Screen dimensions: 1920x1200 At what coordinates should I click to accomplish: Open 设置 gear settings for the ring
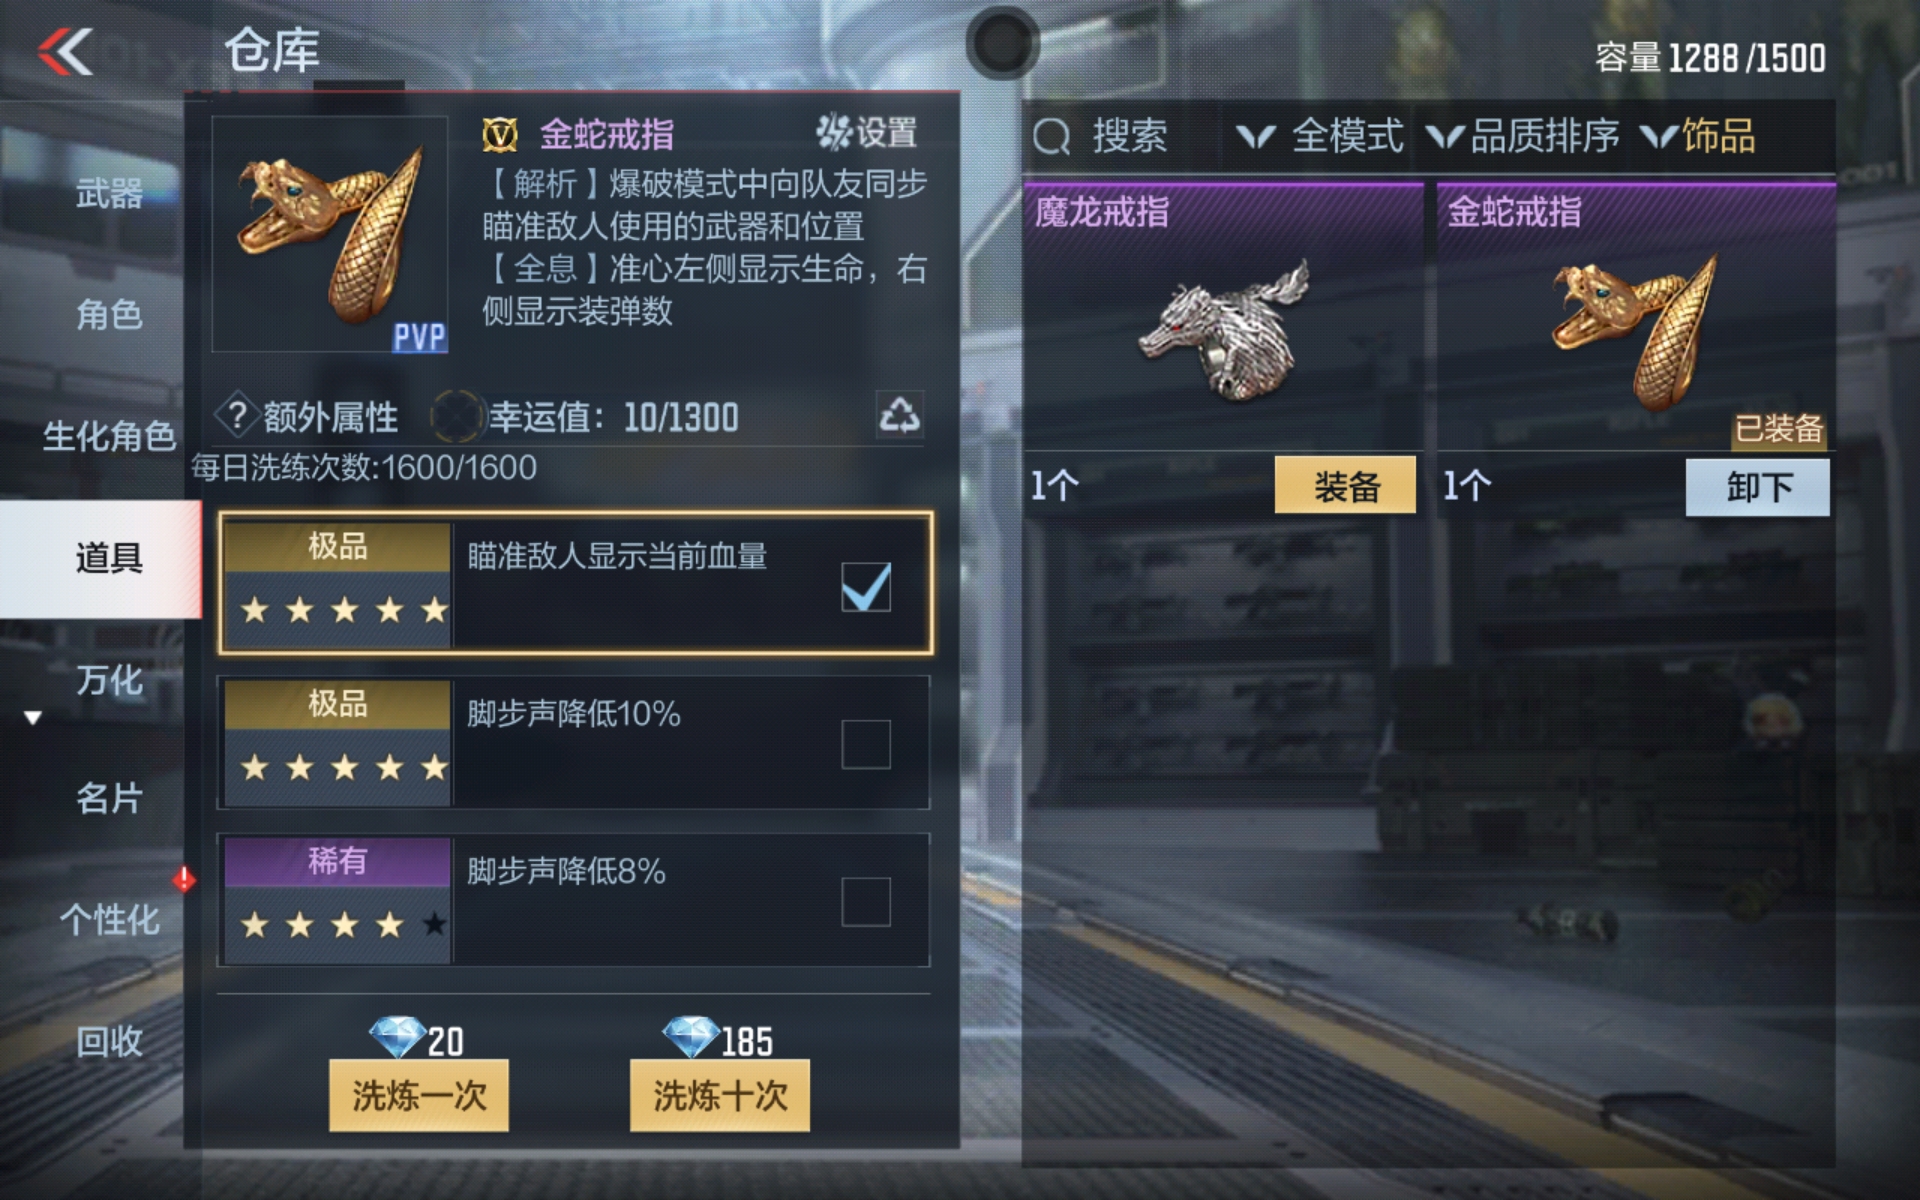coord(867,132)
